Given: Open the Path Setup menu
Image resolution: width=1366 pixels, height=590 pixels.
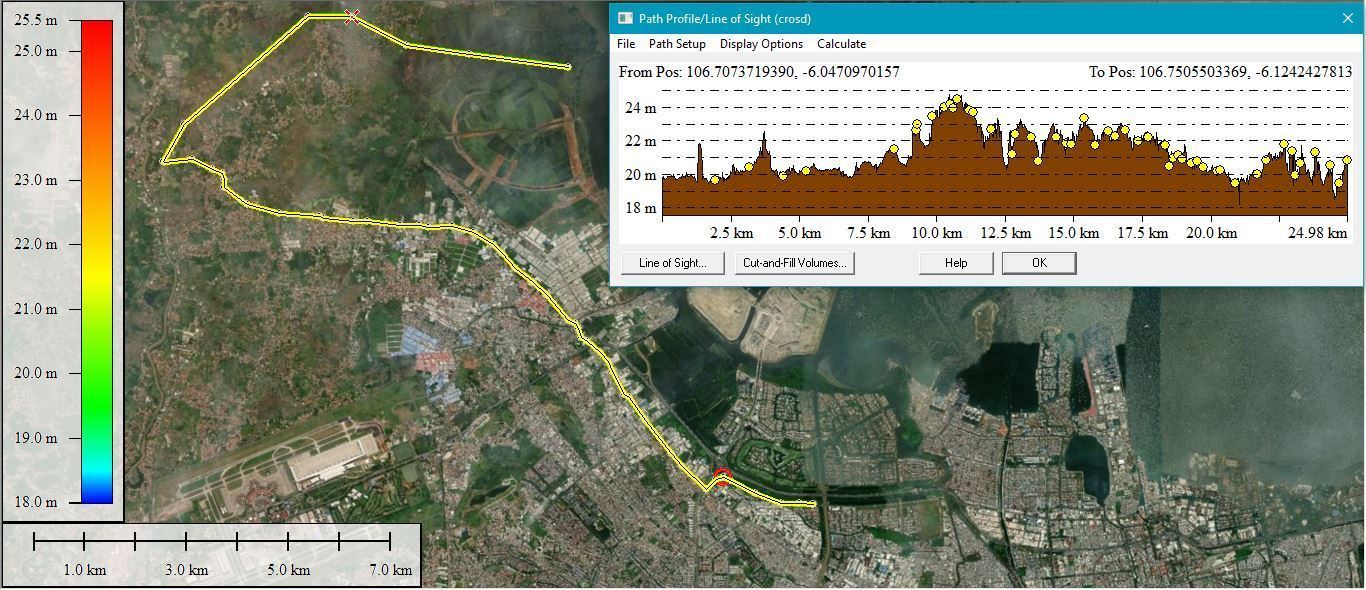Looking at the screenshot, I should (x=677, y=44).
